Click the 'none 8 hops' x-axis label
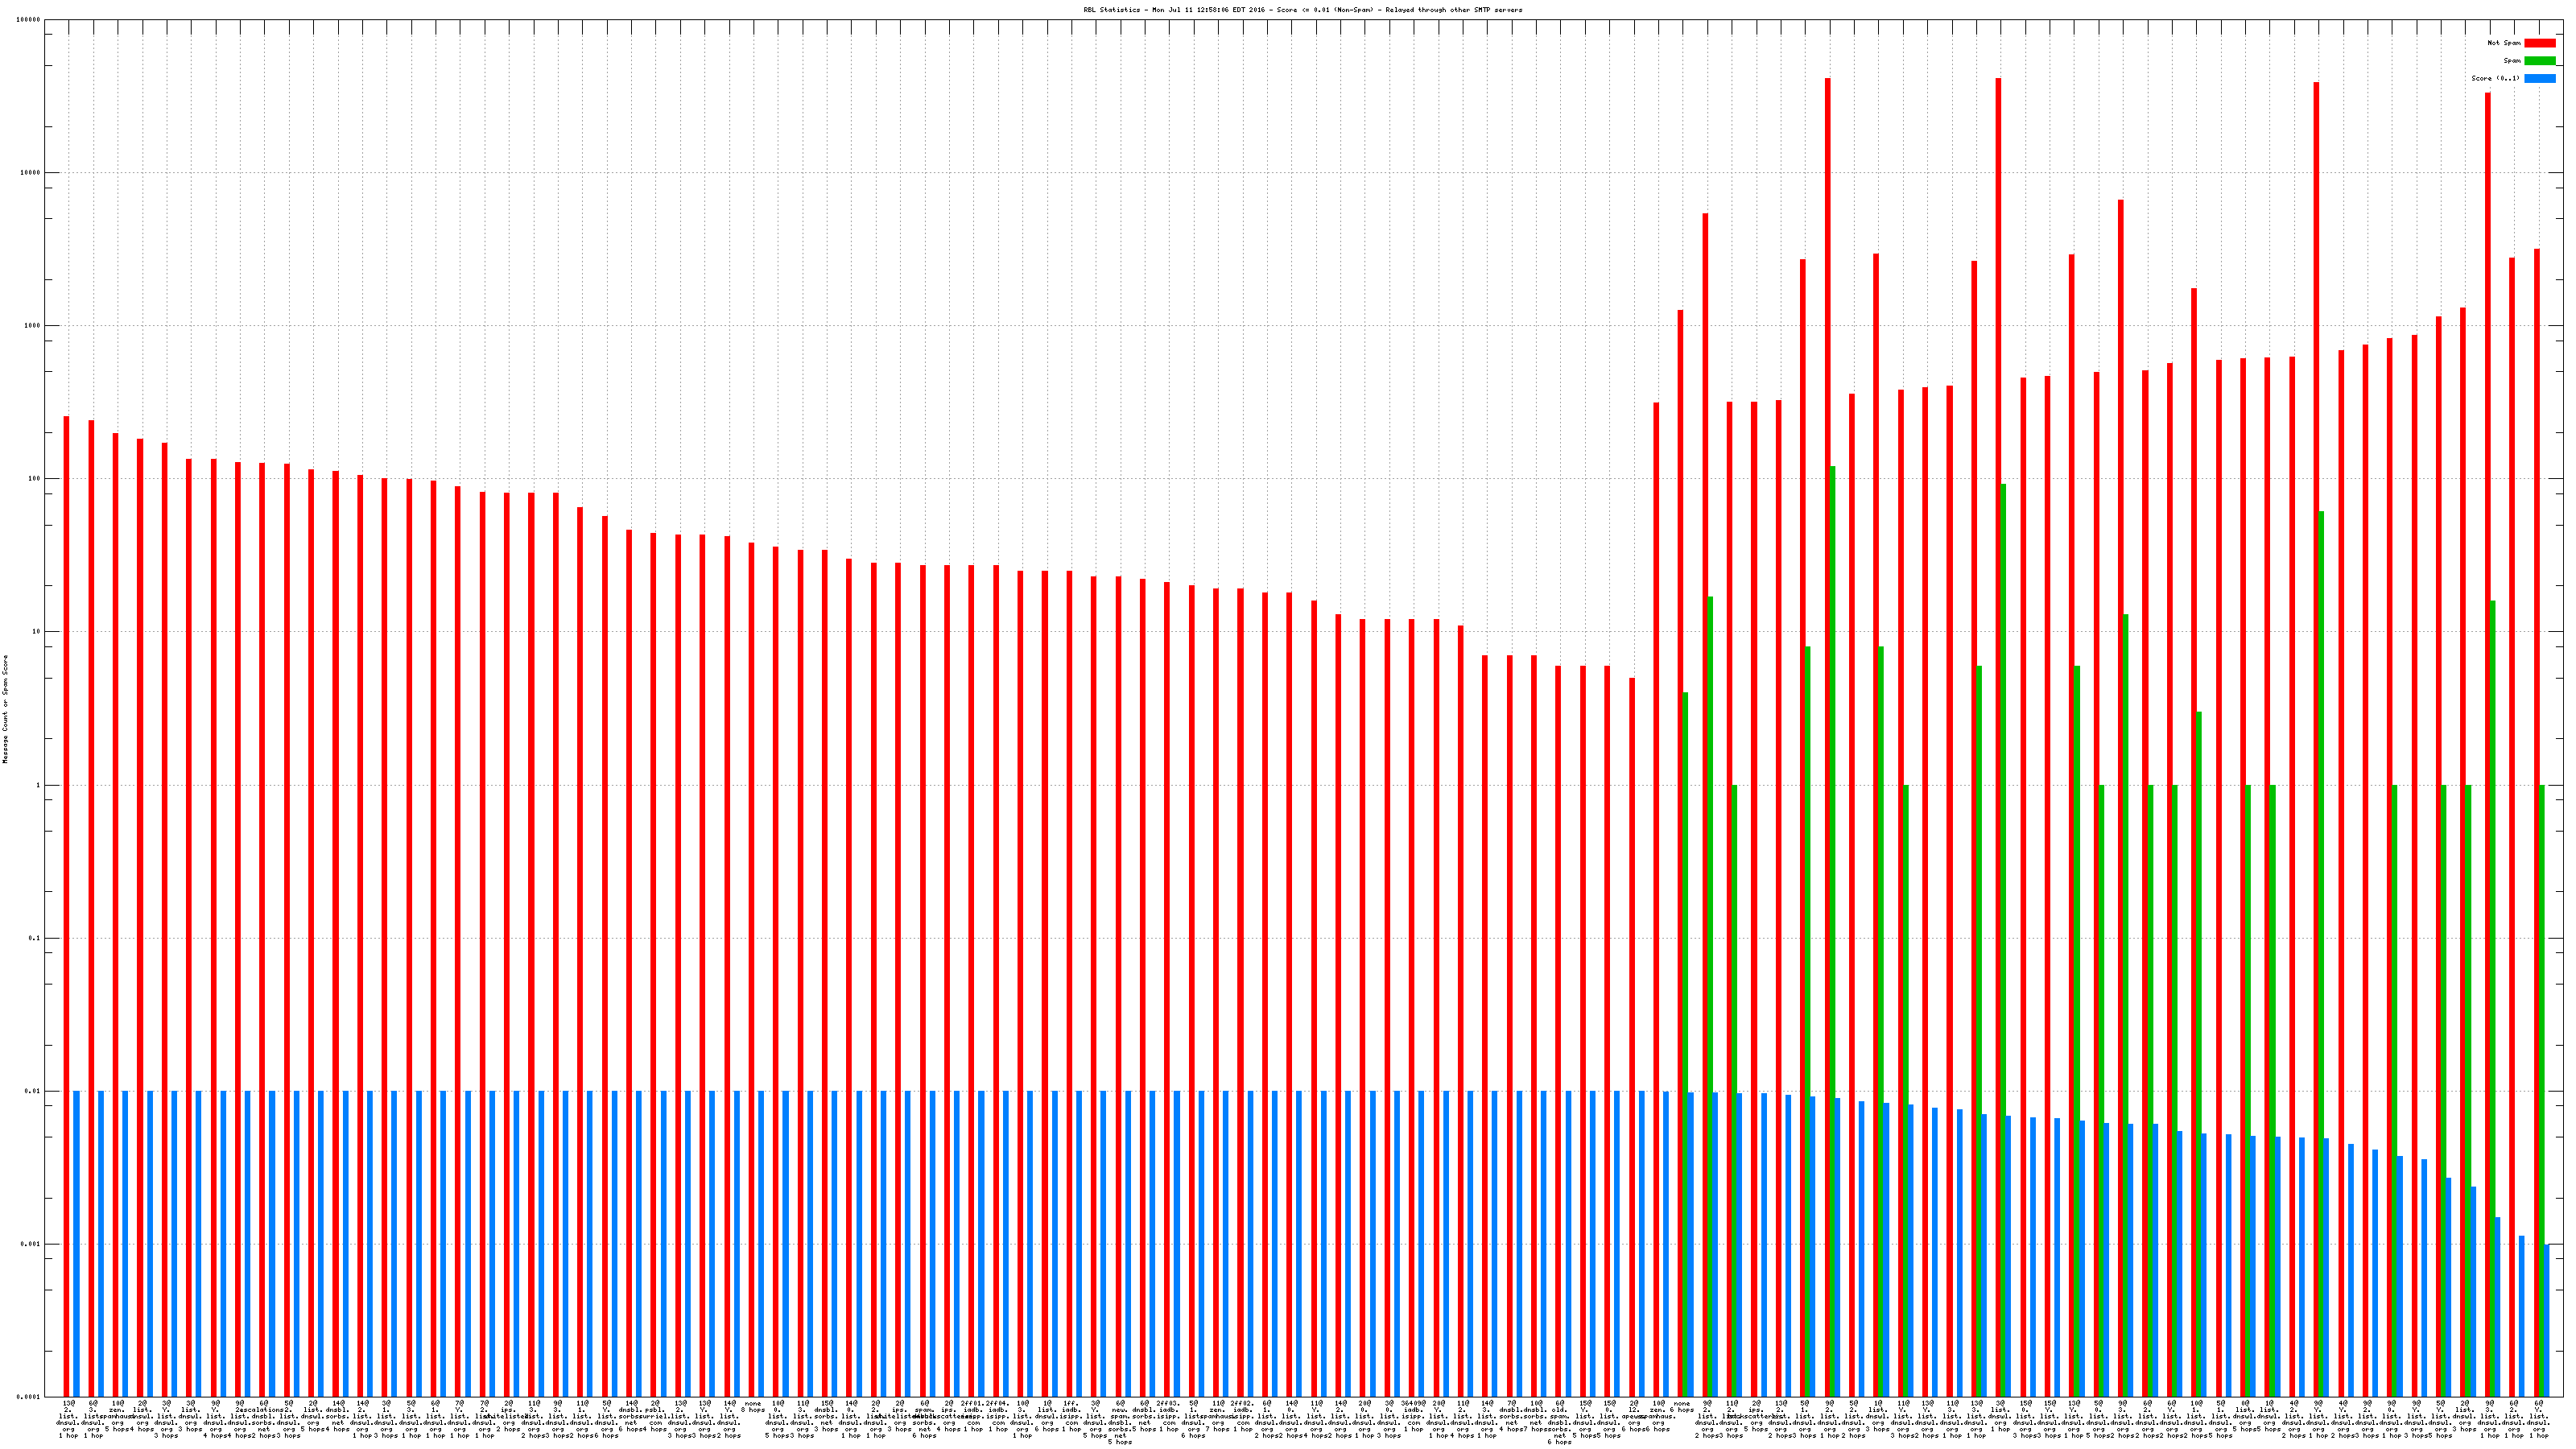 pos(753,1407)
